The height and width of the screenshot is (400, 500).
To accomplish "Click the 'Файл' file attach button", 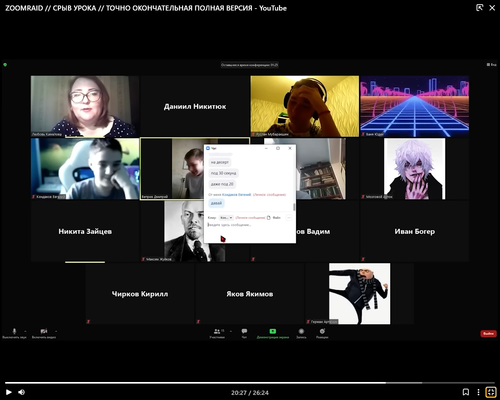I will coord(274,218).
